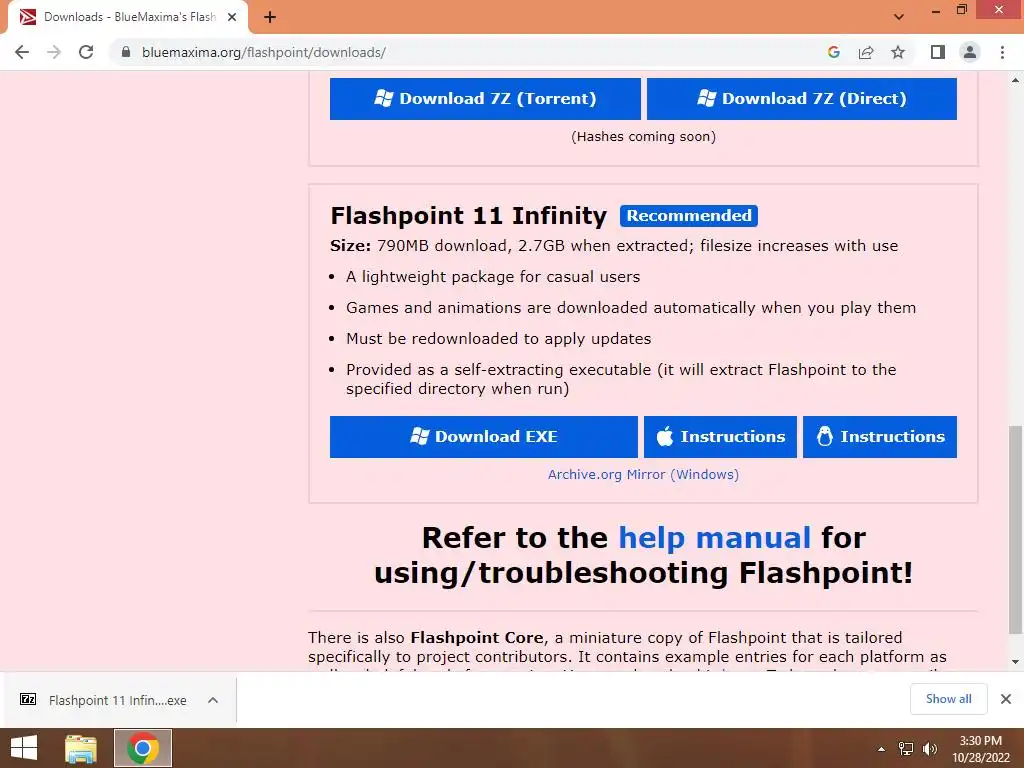Open the Archive.org Mirror (Windows) link
This screenshot has height=768, width=1024.
click(x=643, y=475)
